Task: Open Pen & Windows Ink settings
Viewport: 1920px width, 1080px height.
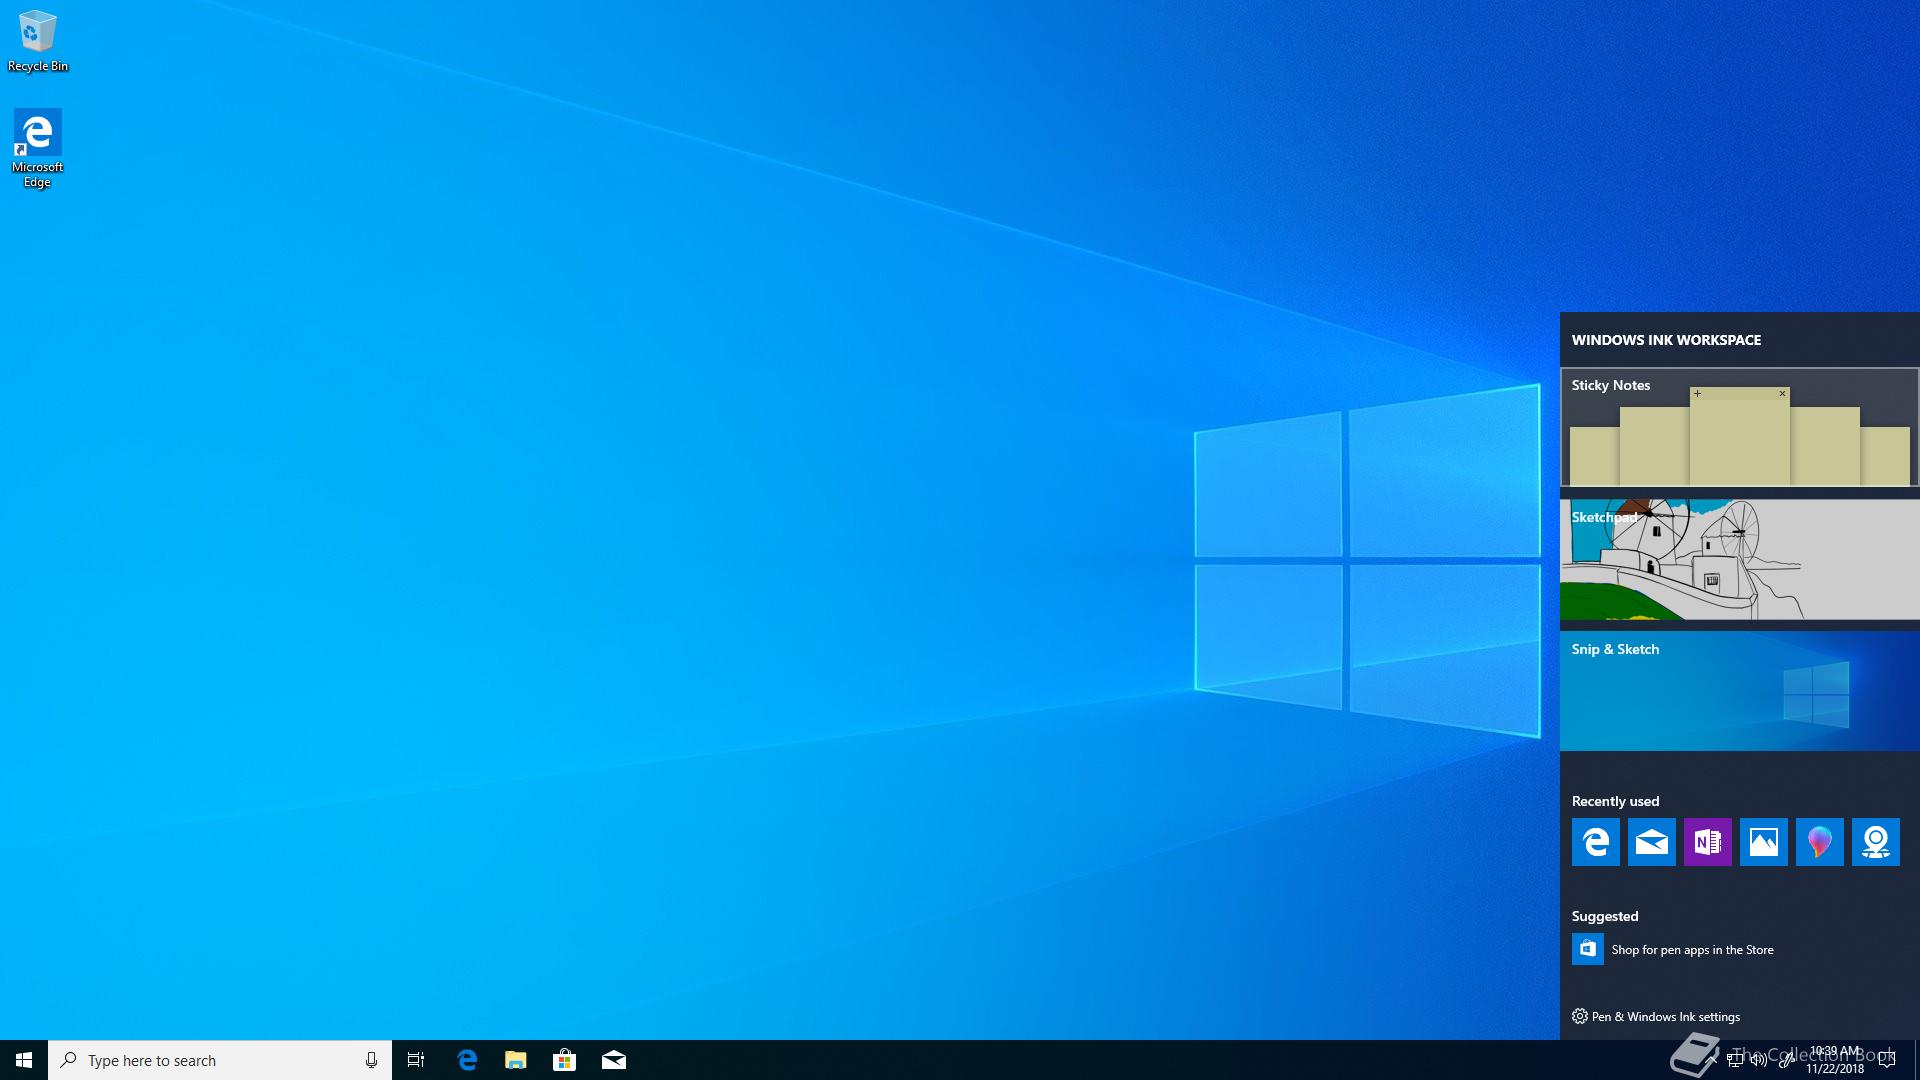Action: [x=1665, y=1017]
